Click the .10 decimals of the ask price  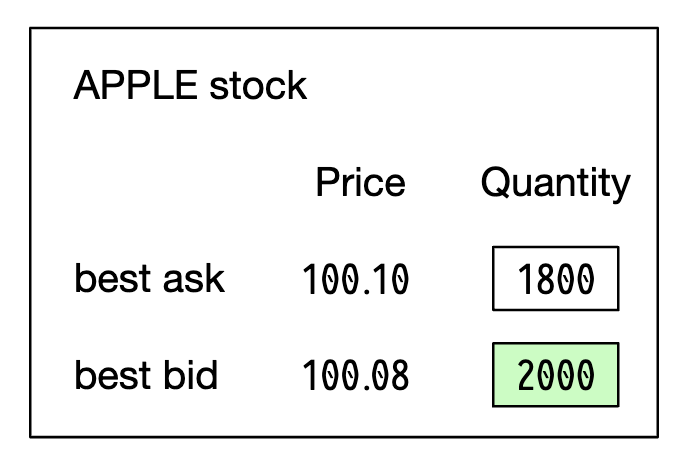point(384,279)
